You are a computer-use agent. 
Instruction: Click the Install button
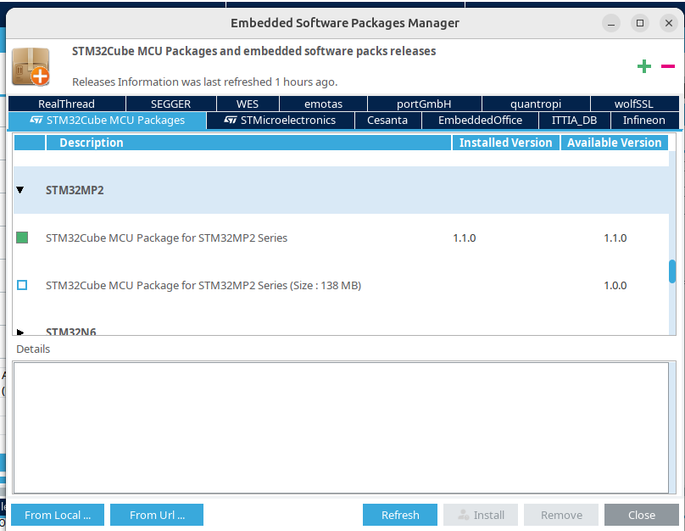pos(481,515)
